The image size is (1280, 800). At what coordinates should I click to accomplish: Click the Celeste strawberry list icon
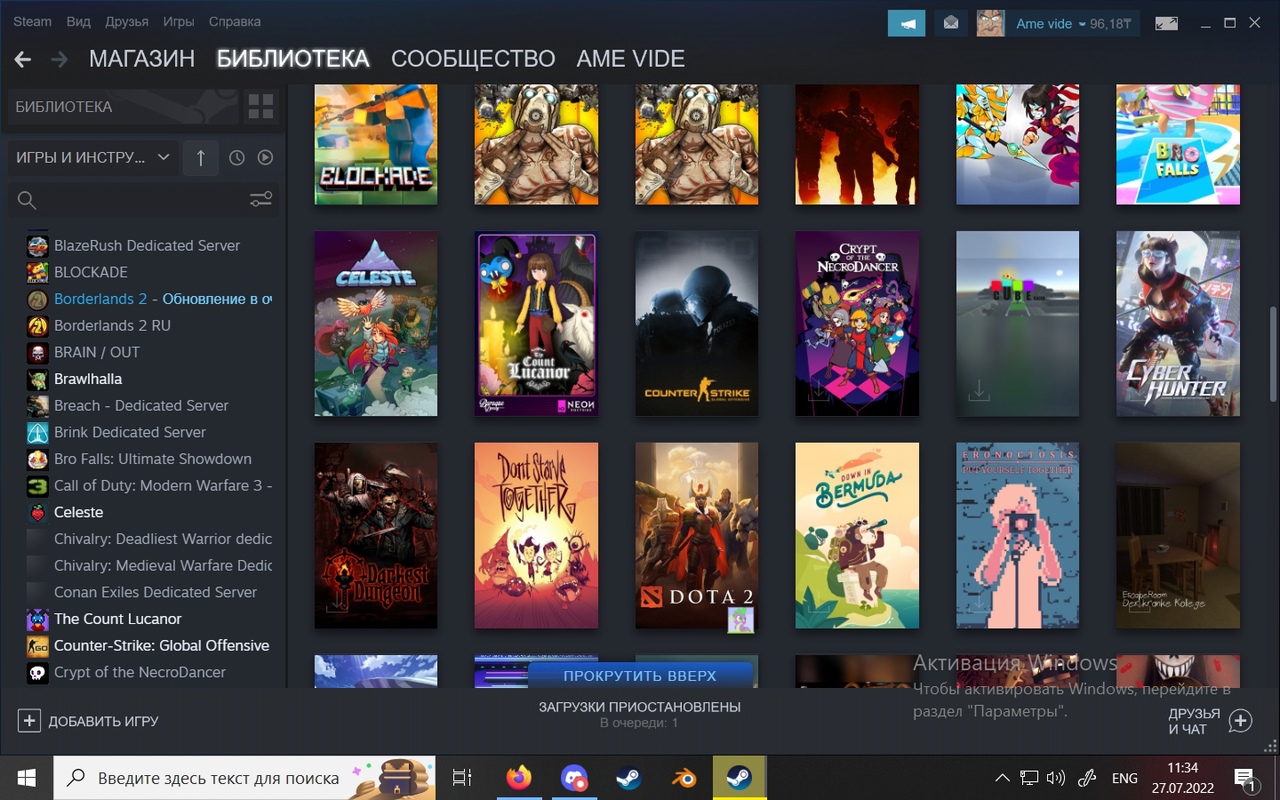click(37, 512)
